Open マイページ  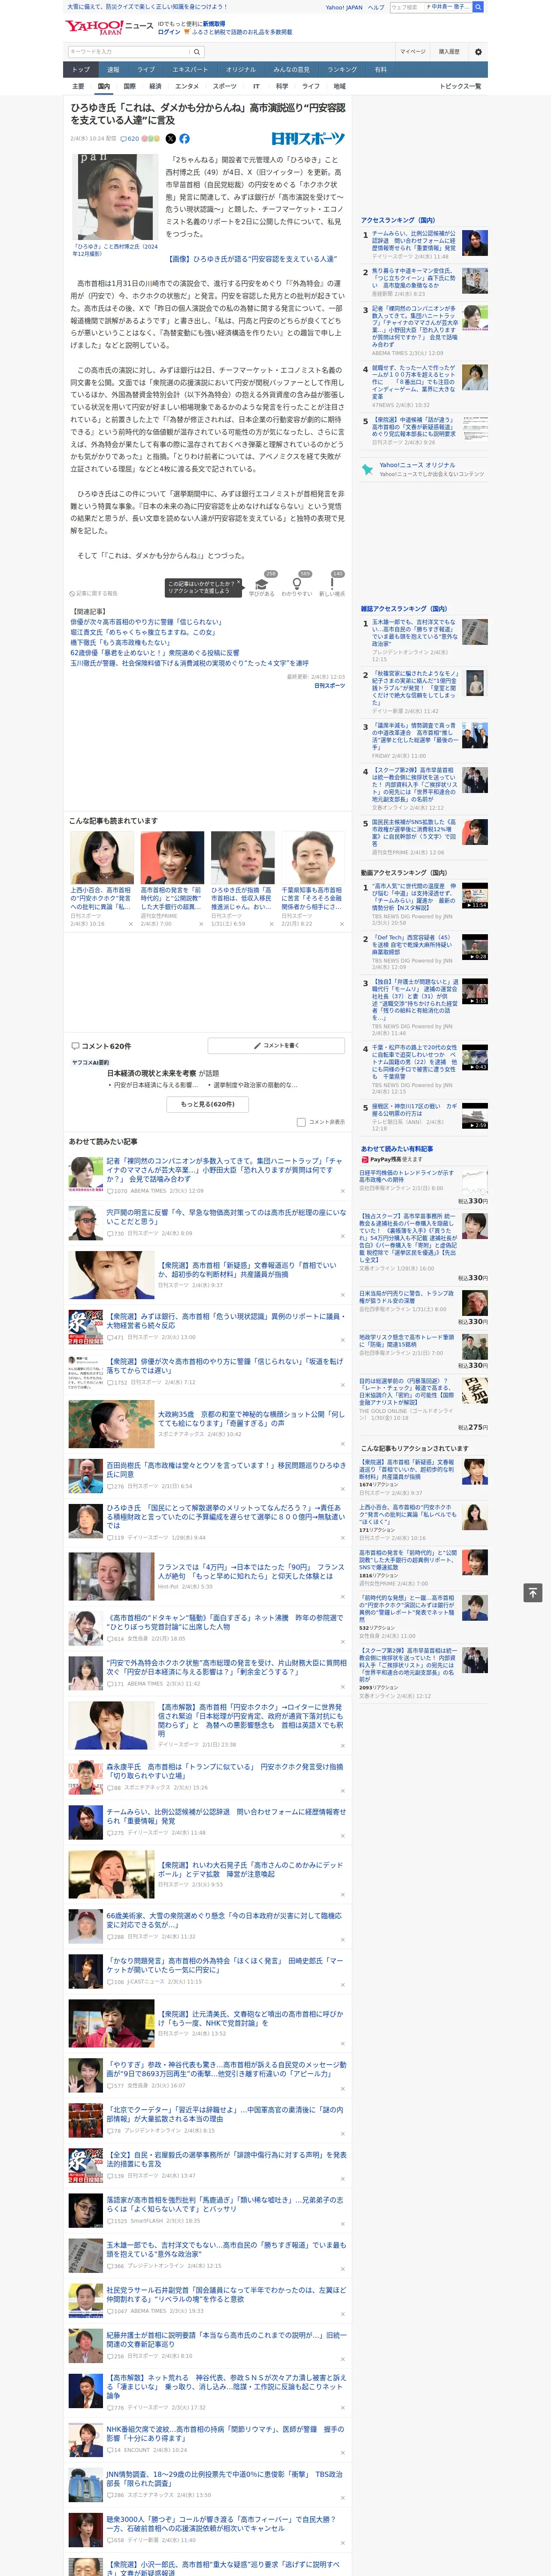point(412,51)
